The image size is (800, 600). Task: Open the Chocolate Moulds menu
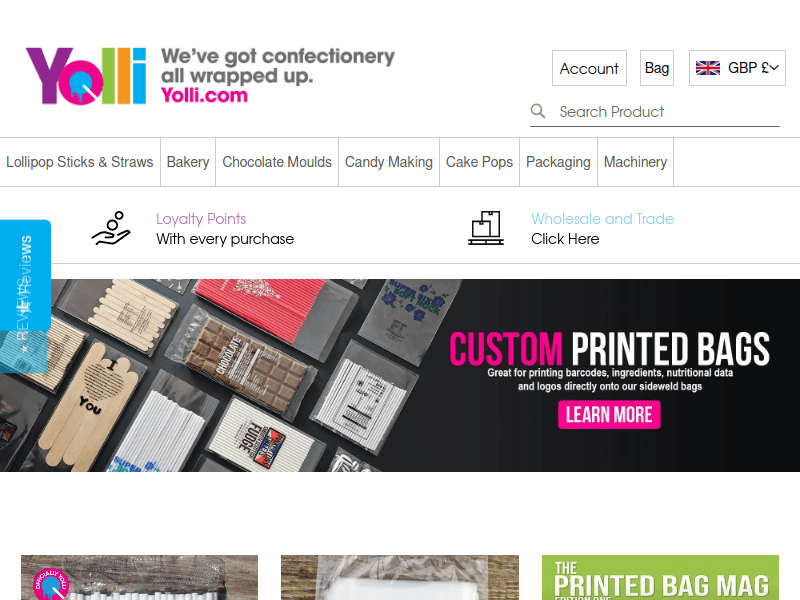[x=277, y=162]
